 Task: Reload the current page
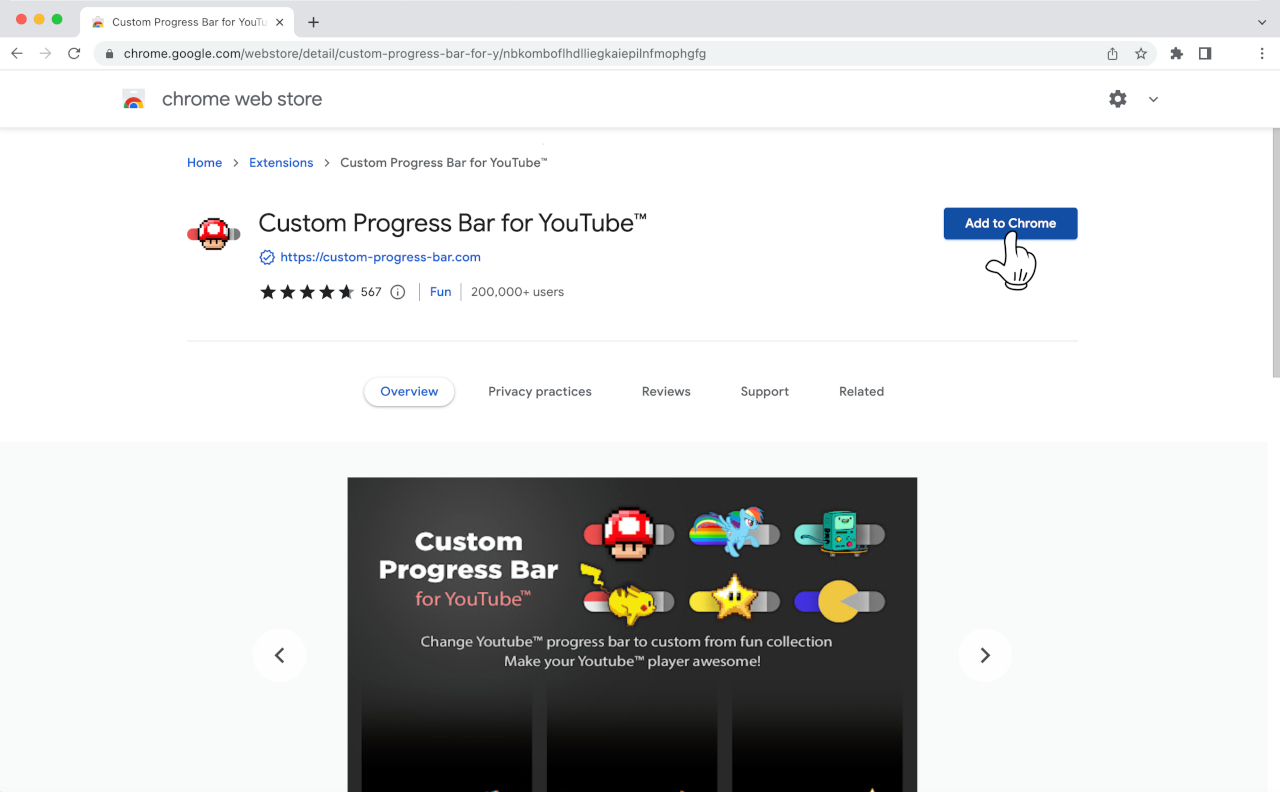[74, 54]
